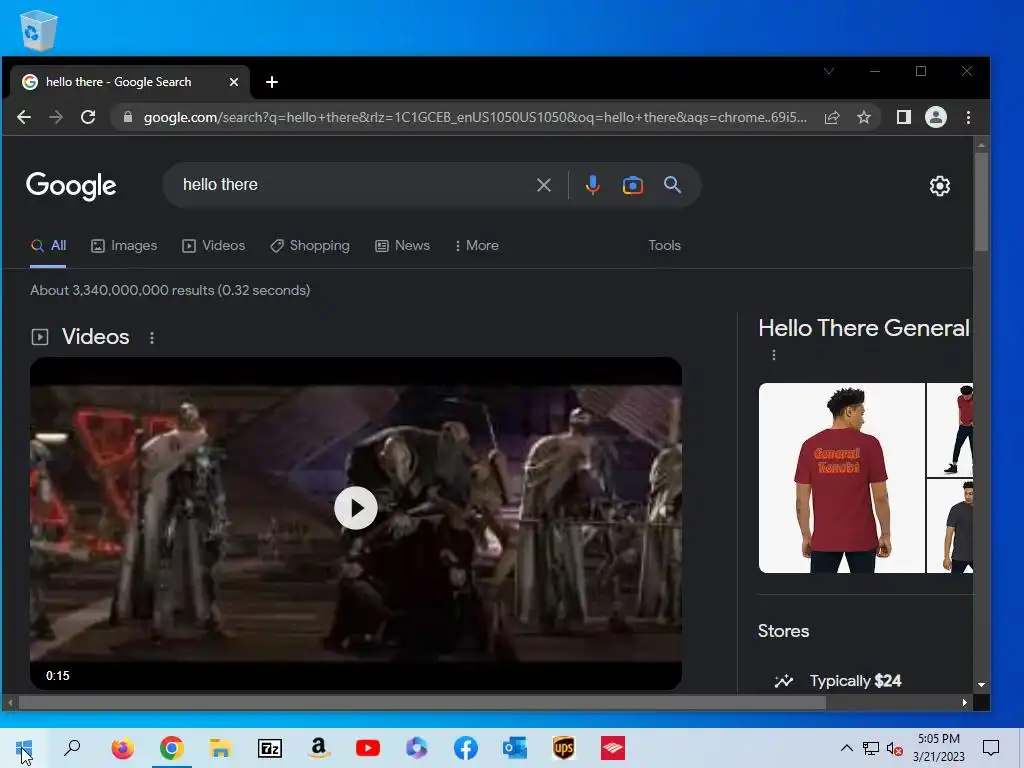Expand the More search categories menu
The image size is (1024, 768).
coord(477,246)
